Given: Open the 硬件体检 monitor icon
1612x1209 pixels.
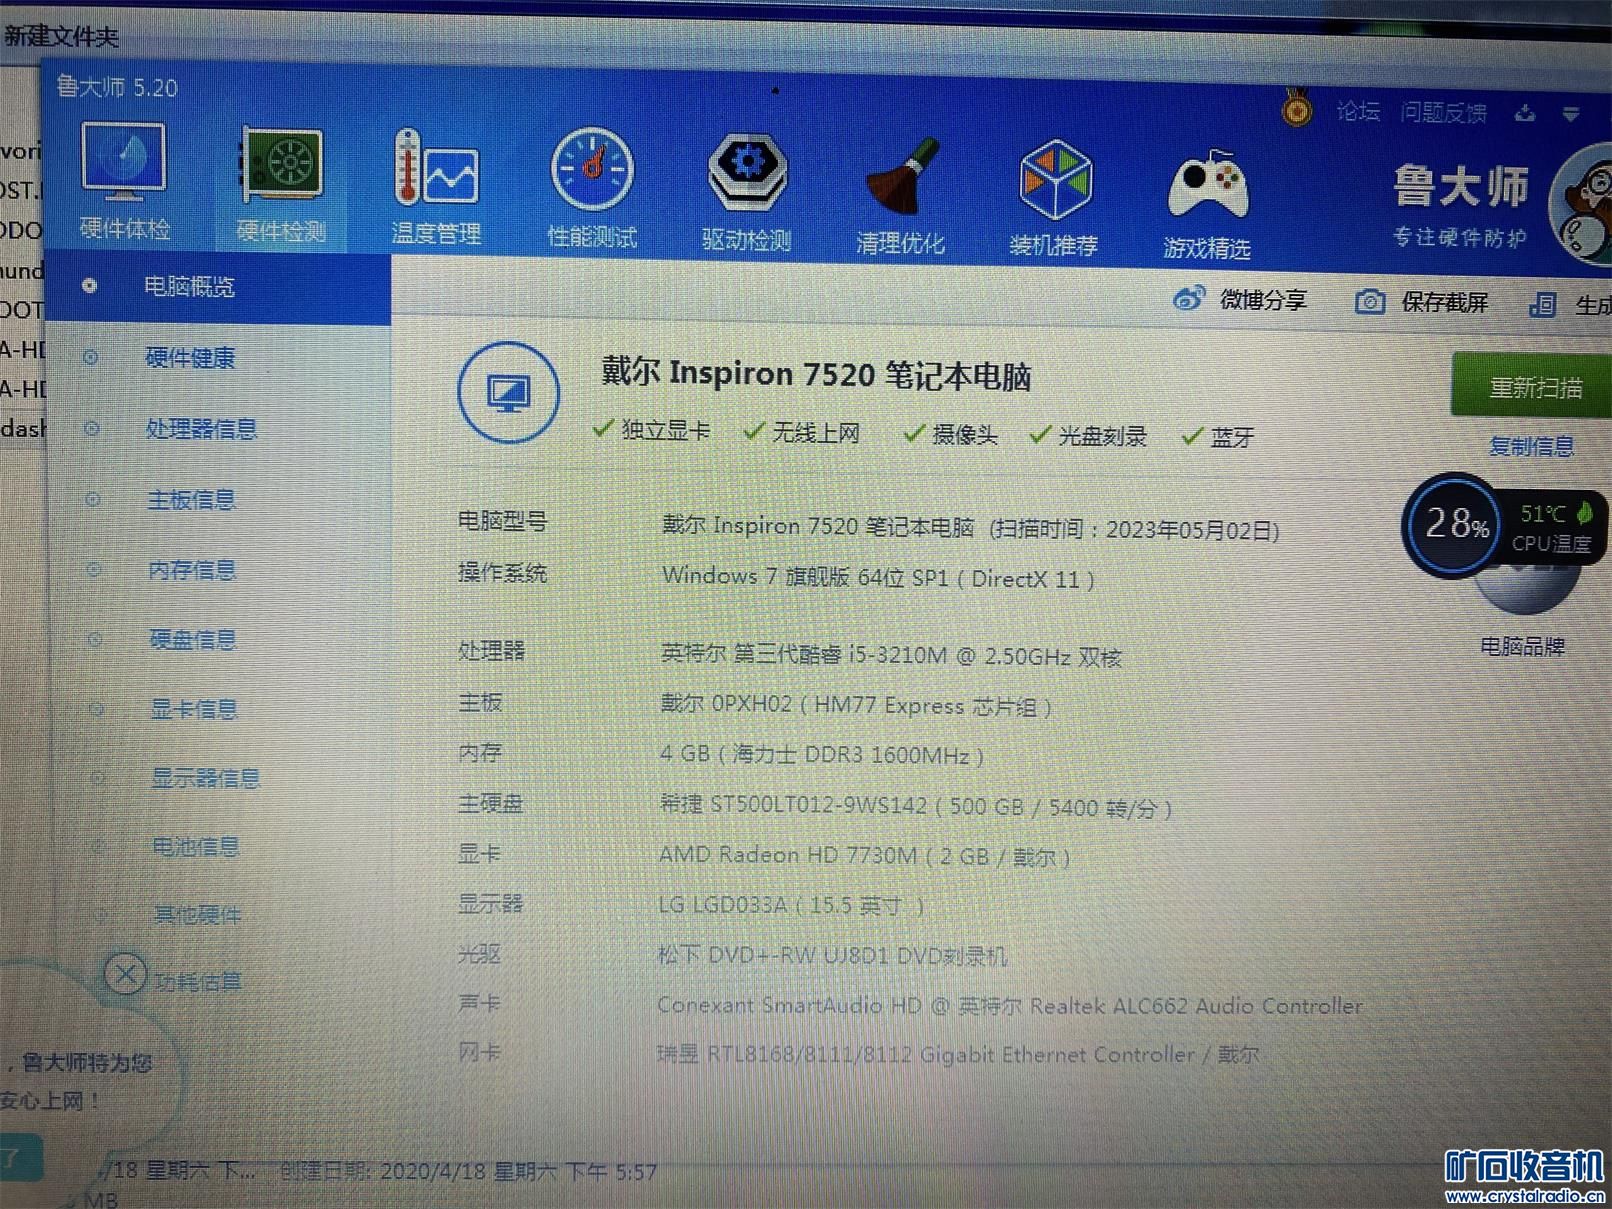Looking at the screenshot, I should tap(124, 160).
